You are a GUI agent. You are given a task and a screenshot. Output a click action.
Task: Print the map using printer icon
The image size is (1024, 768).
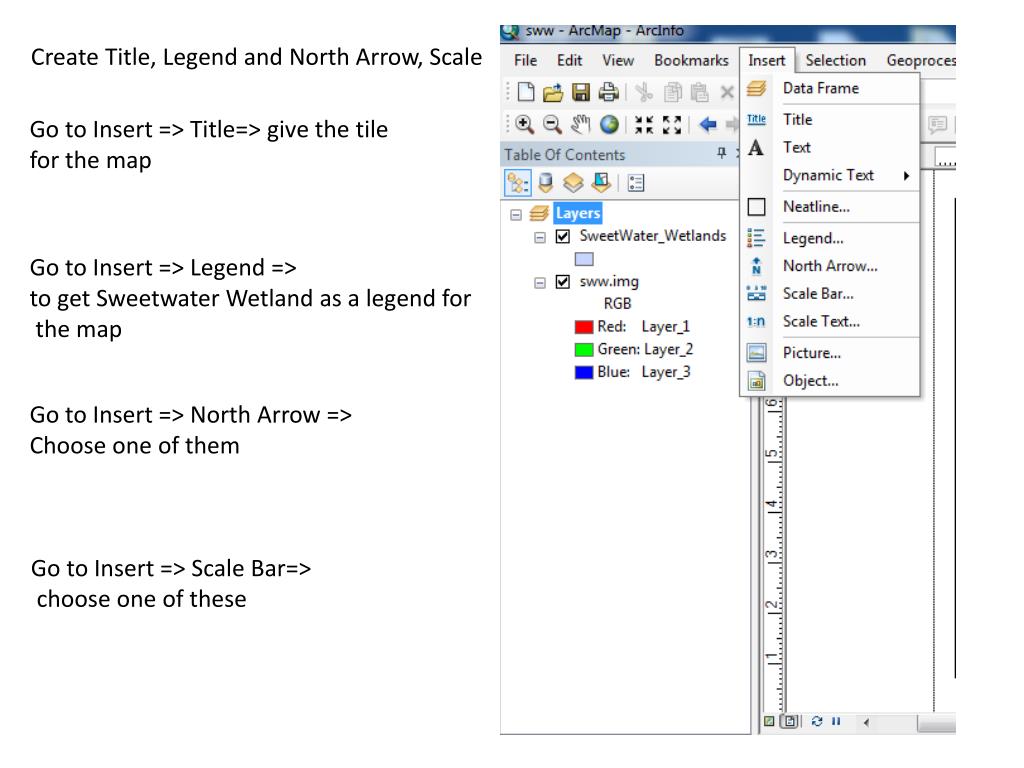tap(608, 92)
